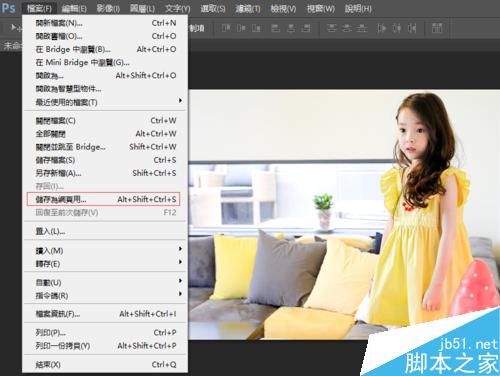The width and height of the screenshot is (500, 376).
Task: Expand 指令碼(R) submenu
Action: click(x=105, y=295)
